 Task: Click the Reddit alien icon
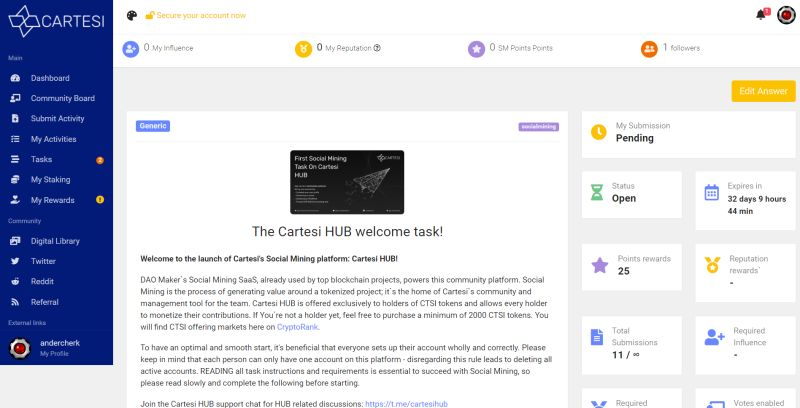tap(15, 281)
